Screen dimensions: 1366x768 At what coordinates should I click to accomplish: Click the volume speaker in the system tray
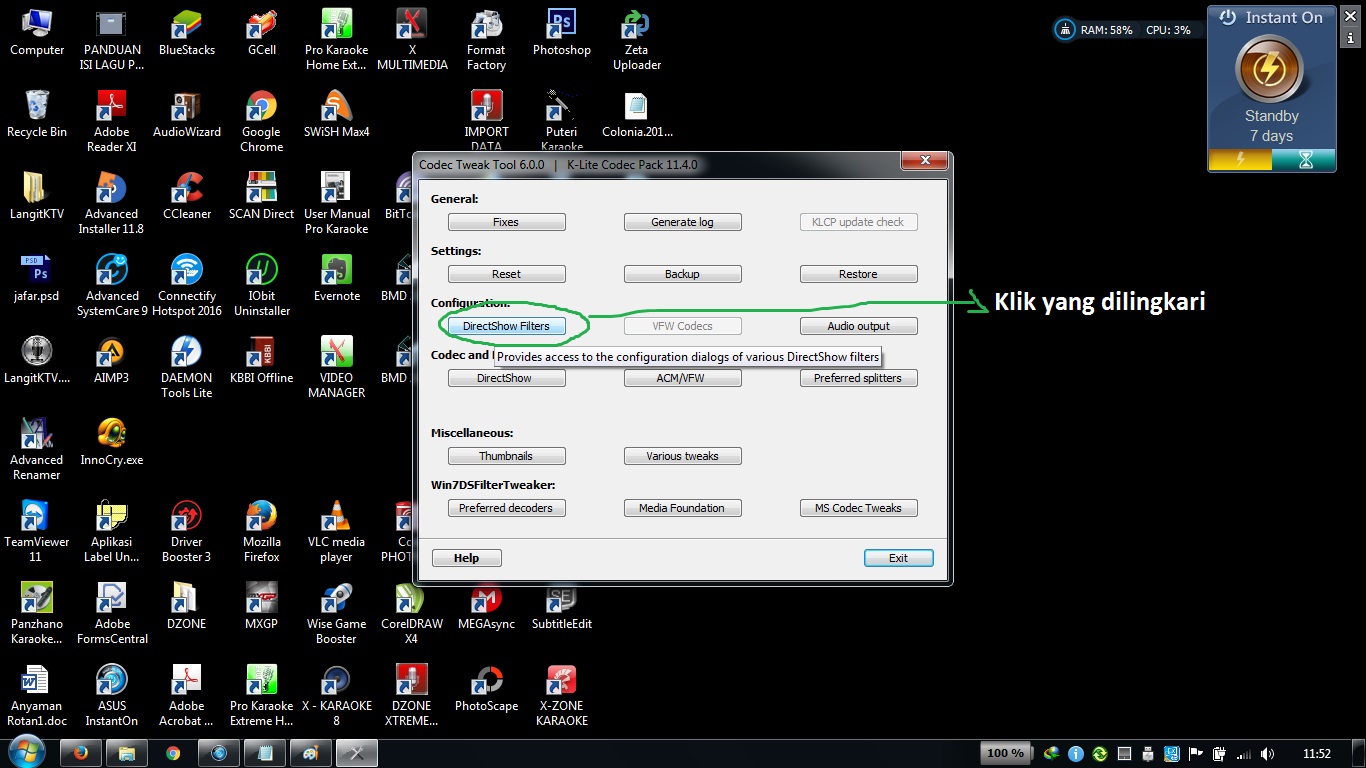[x=1268, y=752]
